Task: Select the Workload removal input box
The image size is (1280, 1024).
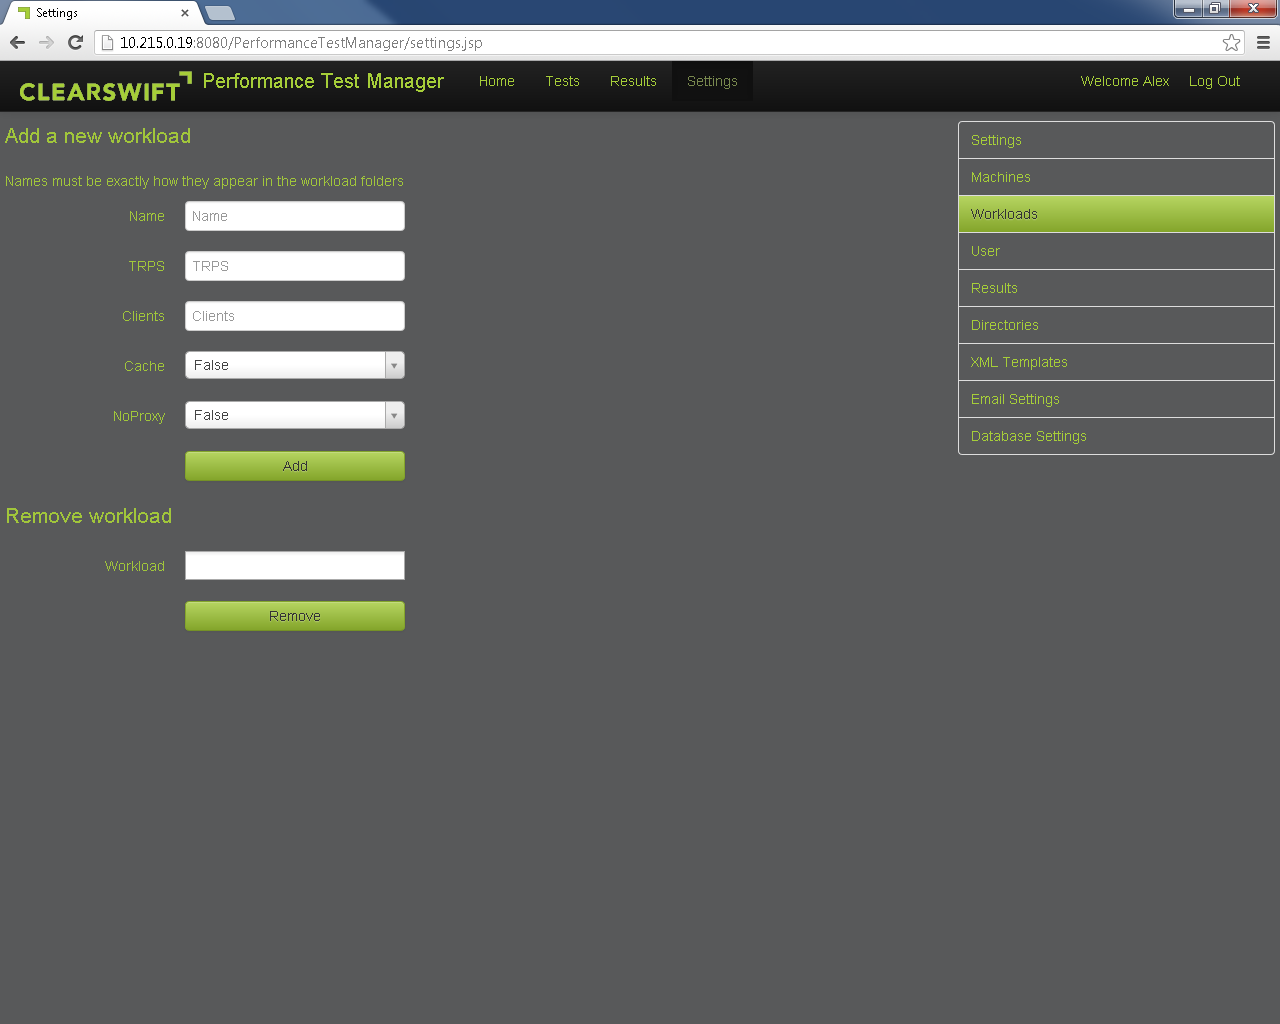Action: click(294, 566)
